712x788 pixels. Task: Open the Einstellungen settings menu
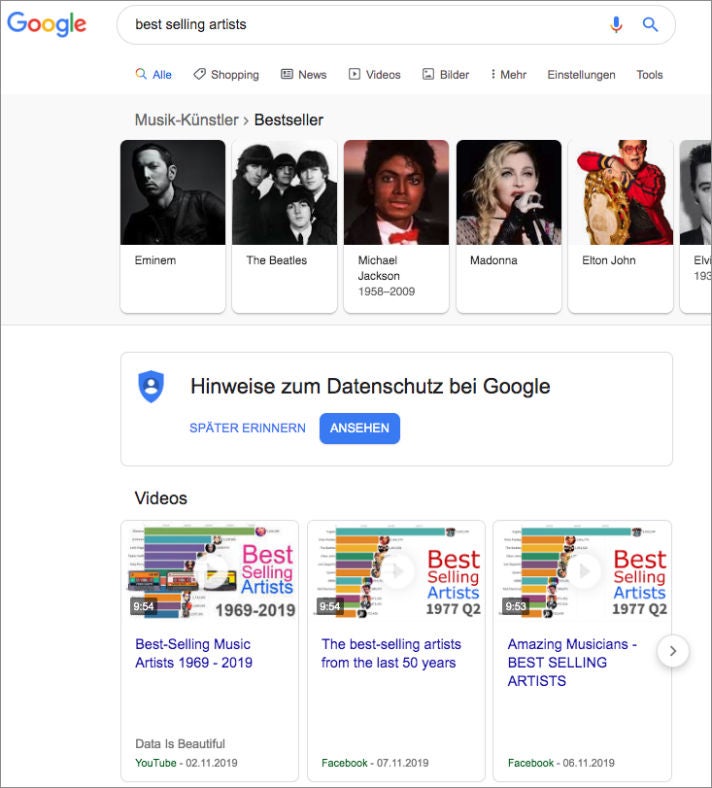[x=581, y=75]
